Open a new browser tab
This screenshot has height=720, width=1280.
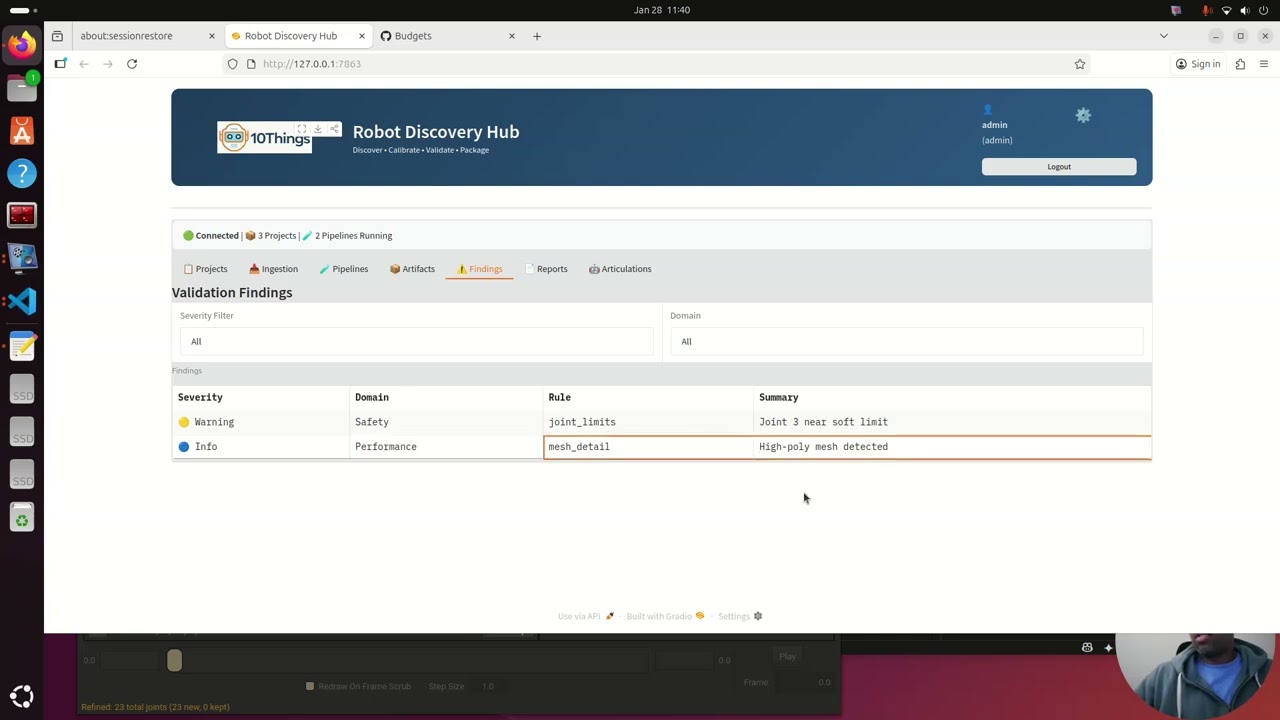pos(537,36)
